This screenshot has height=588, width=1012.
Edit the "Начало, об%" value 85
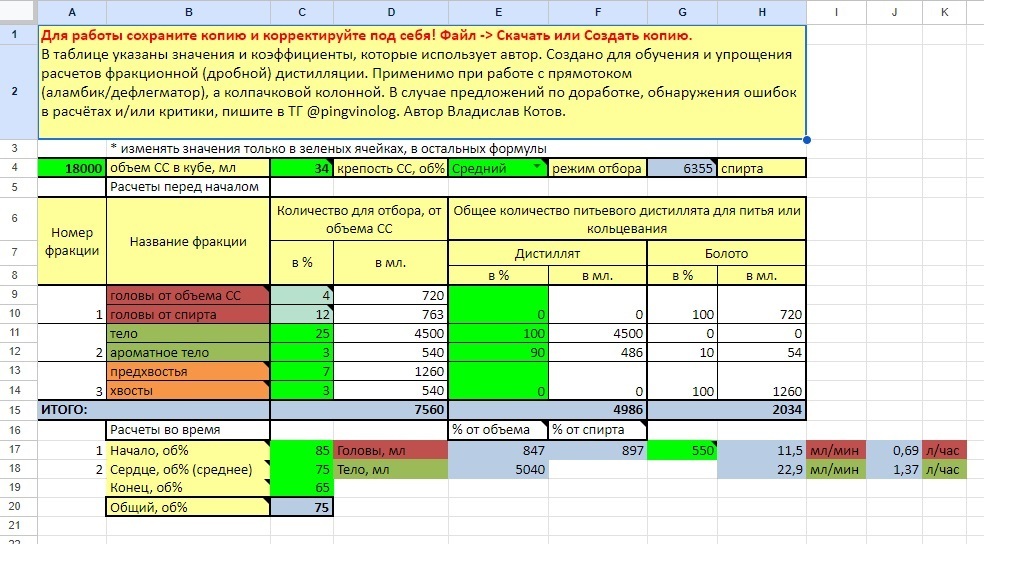click(301, 451)
